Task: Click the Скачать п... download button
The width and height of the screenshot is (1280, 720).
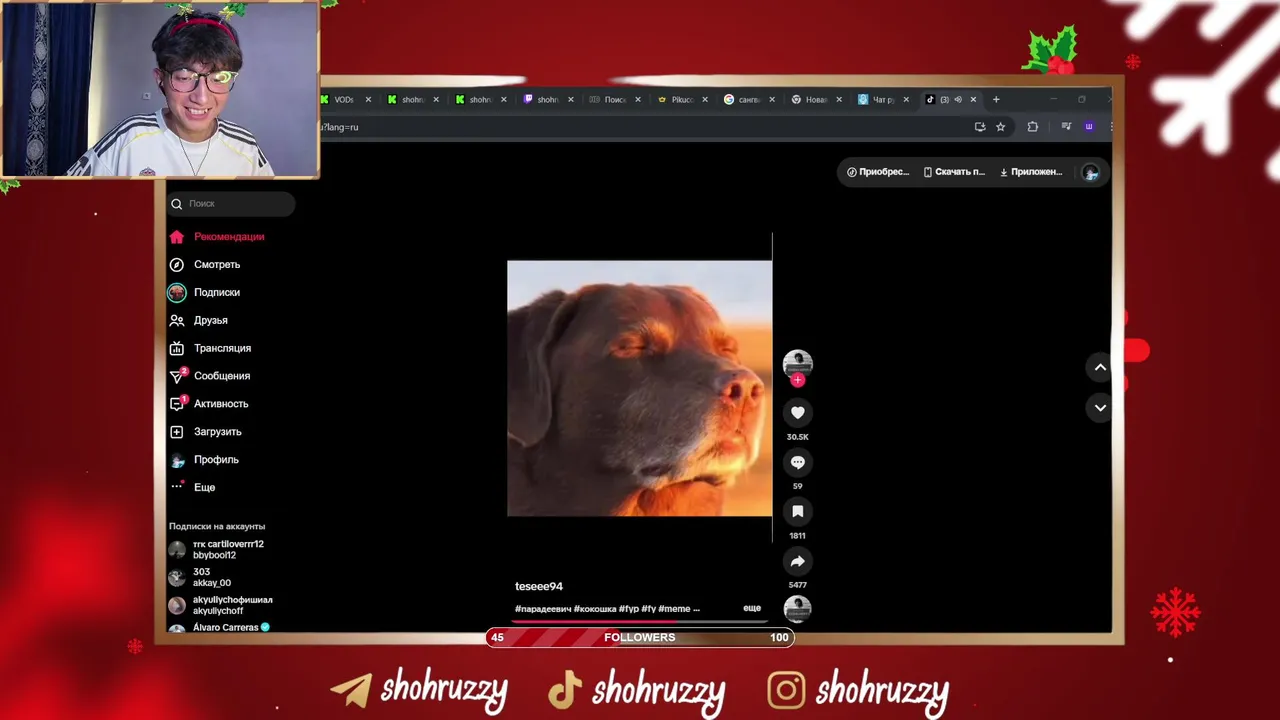Action: (954, 172)
